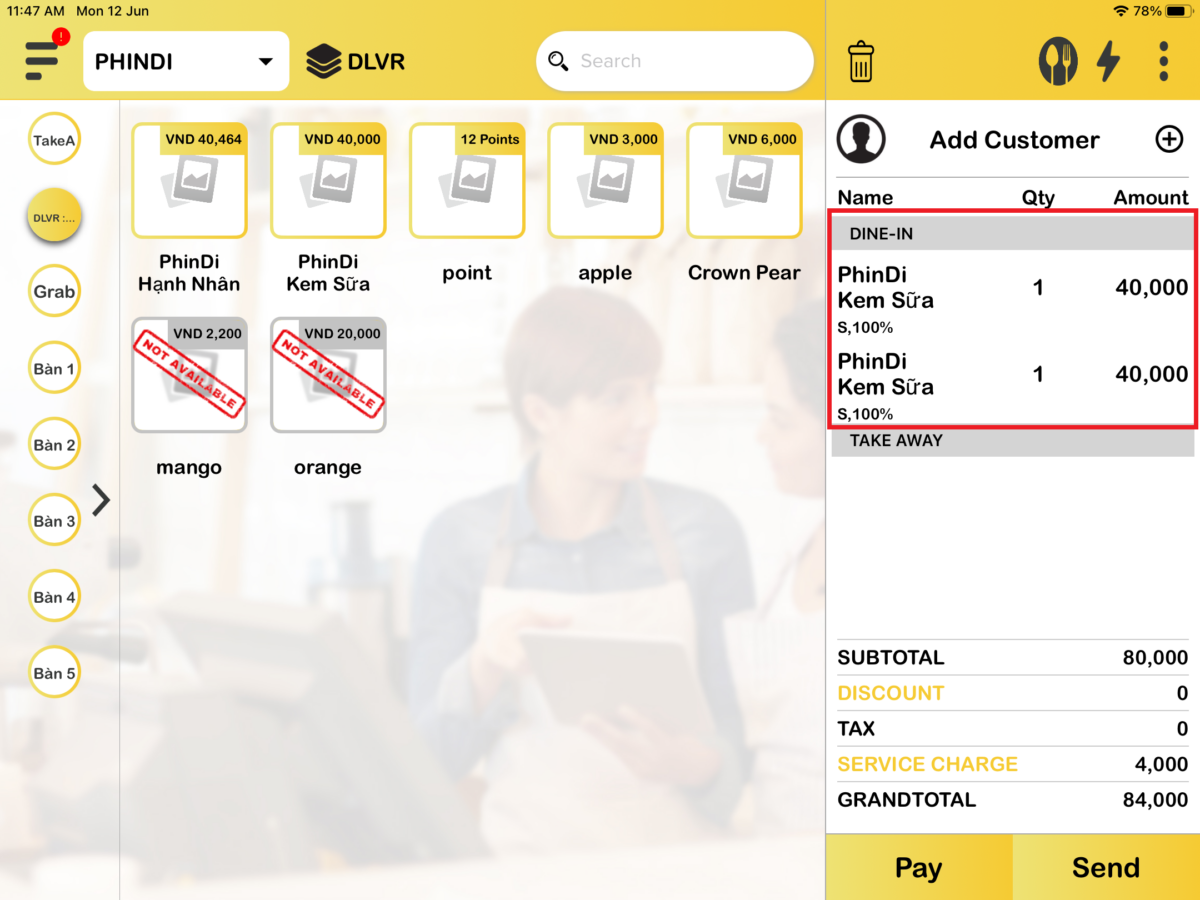Expand the side panel with the chevron arrow

pyautogui.click(x=100, y=499)
